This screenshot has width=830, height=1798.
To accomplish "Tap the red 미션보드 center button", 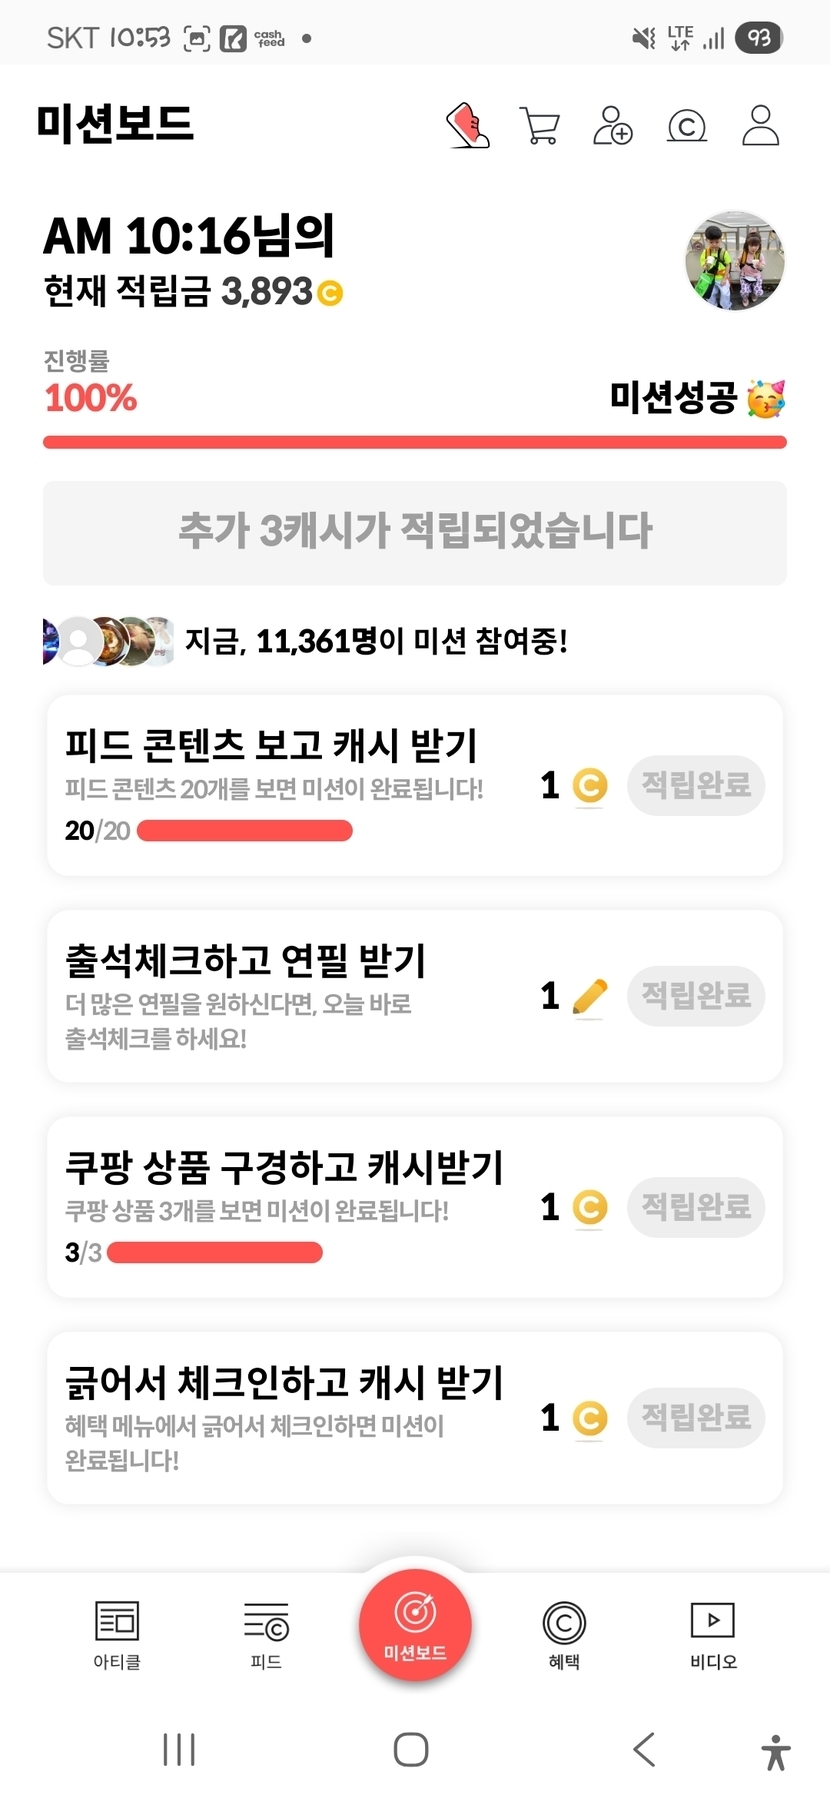I will 415,1624.
